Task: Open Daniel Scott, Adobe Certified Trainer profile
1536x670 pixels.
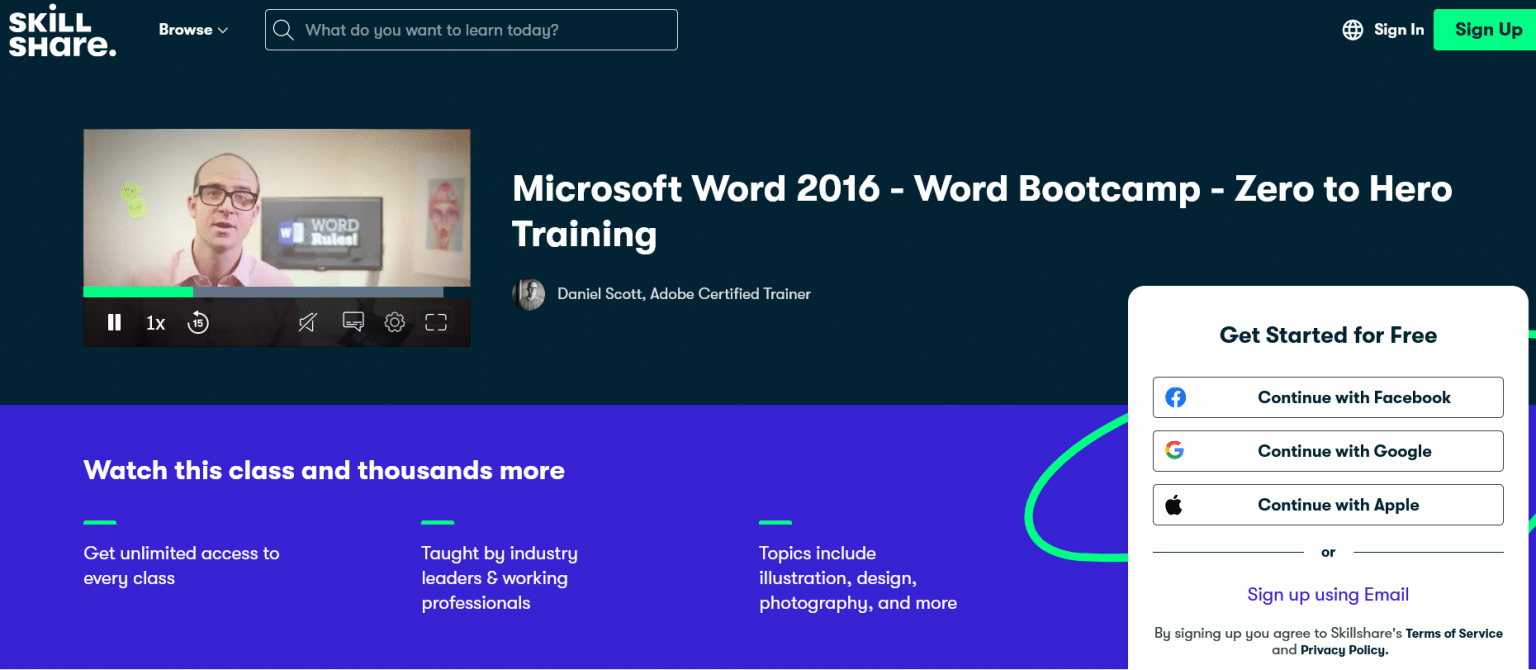Action: (684, 294)
